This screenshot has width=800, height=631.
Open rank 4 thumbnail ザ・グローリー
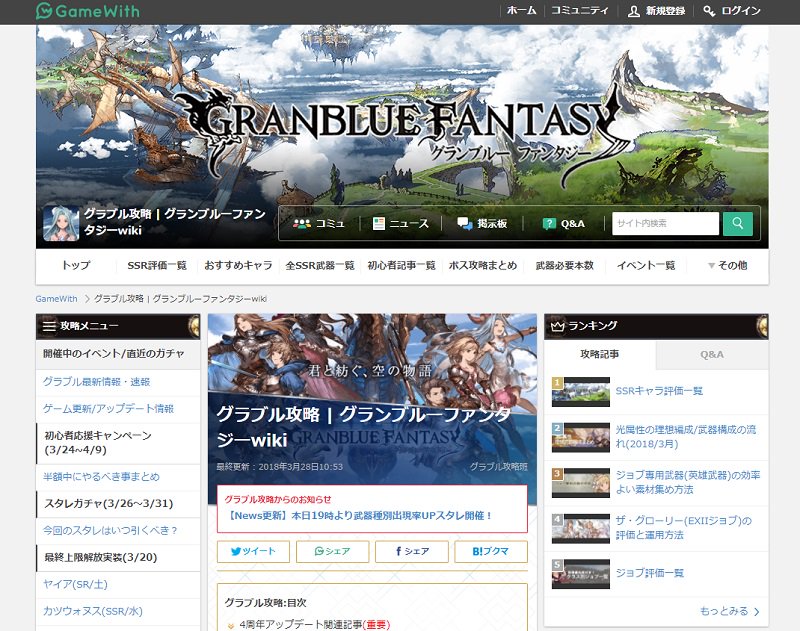[581, 528]
